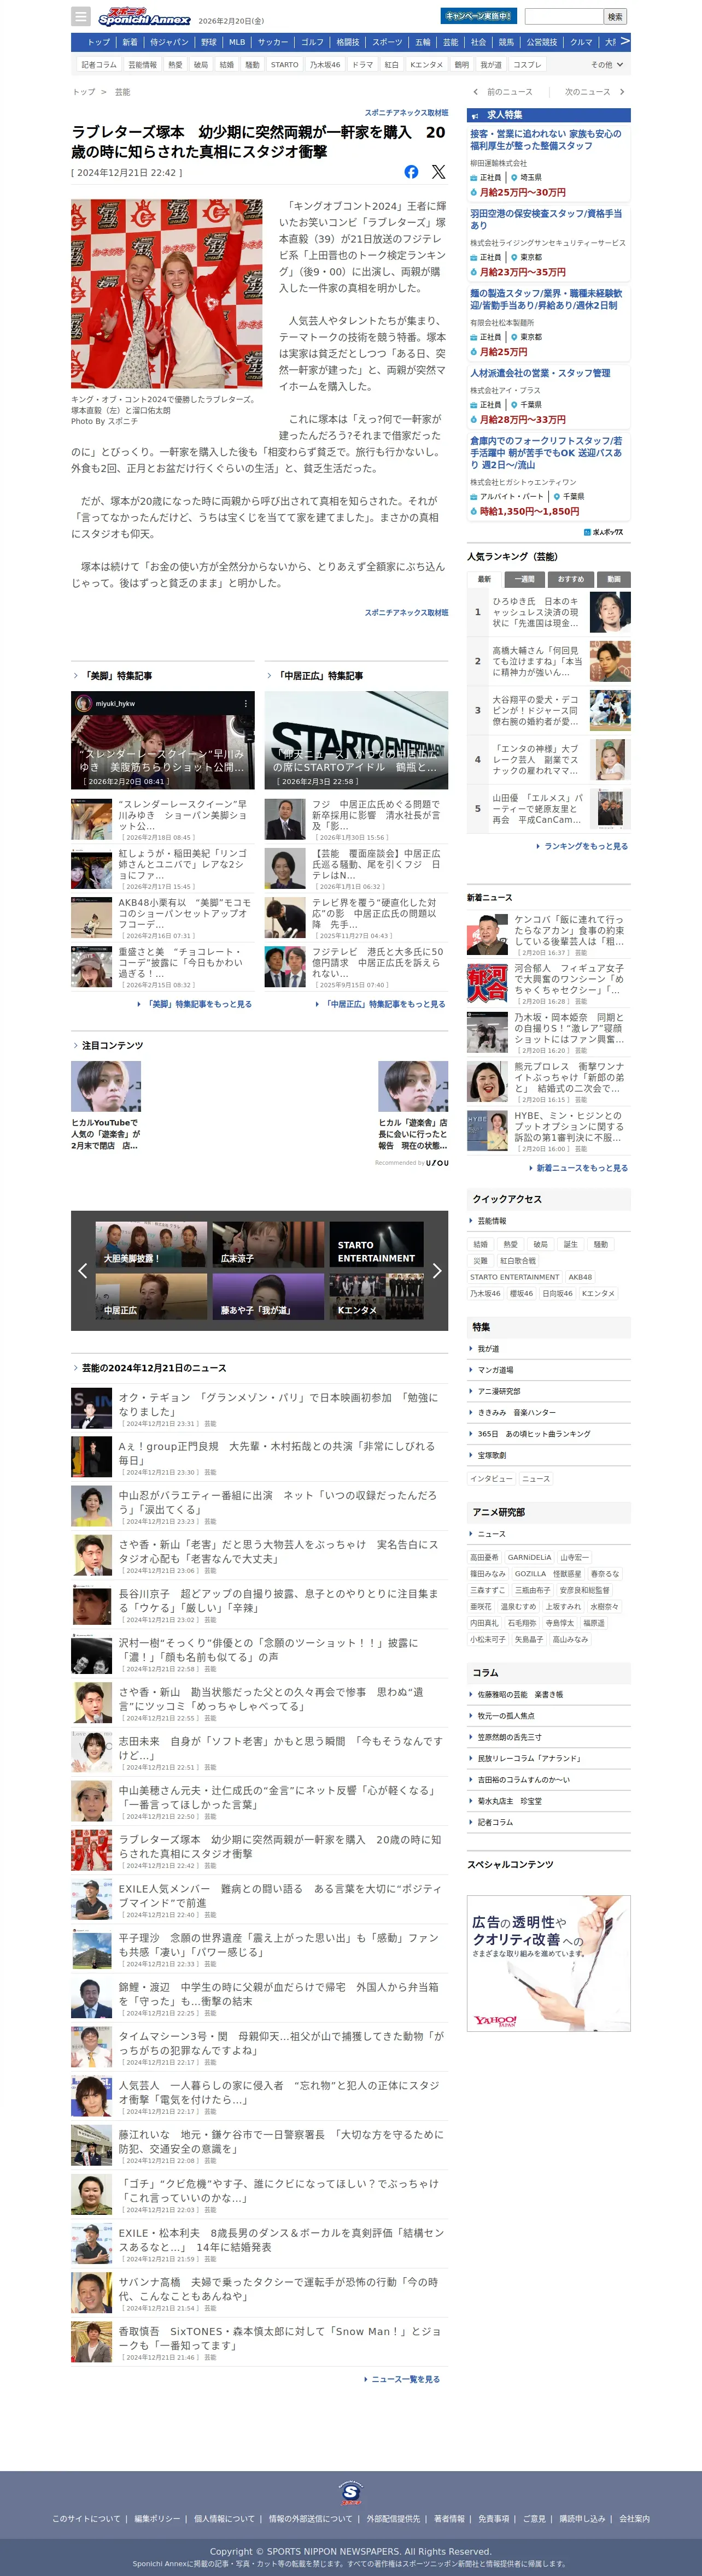Switch ranking to the 一週間 tab
This screenshot has height=2576, width=702.
525,579
